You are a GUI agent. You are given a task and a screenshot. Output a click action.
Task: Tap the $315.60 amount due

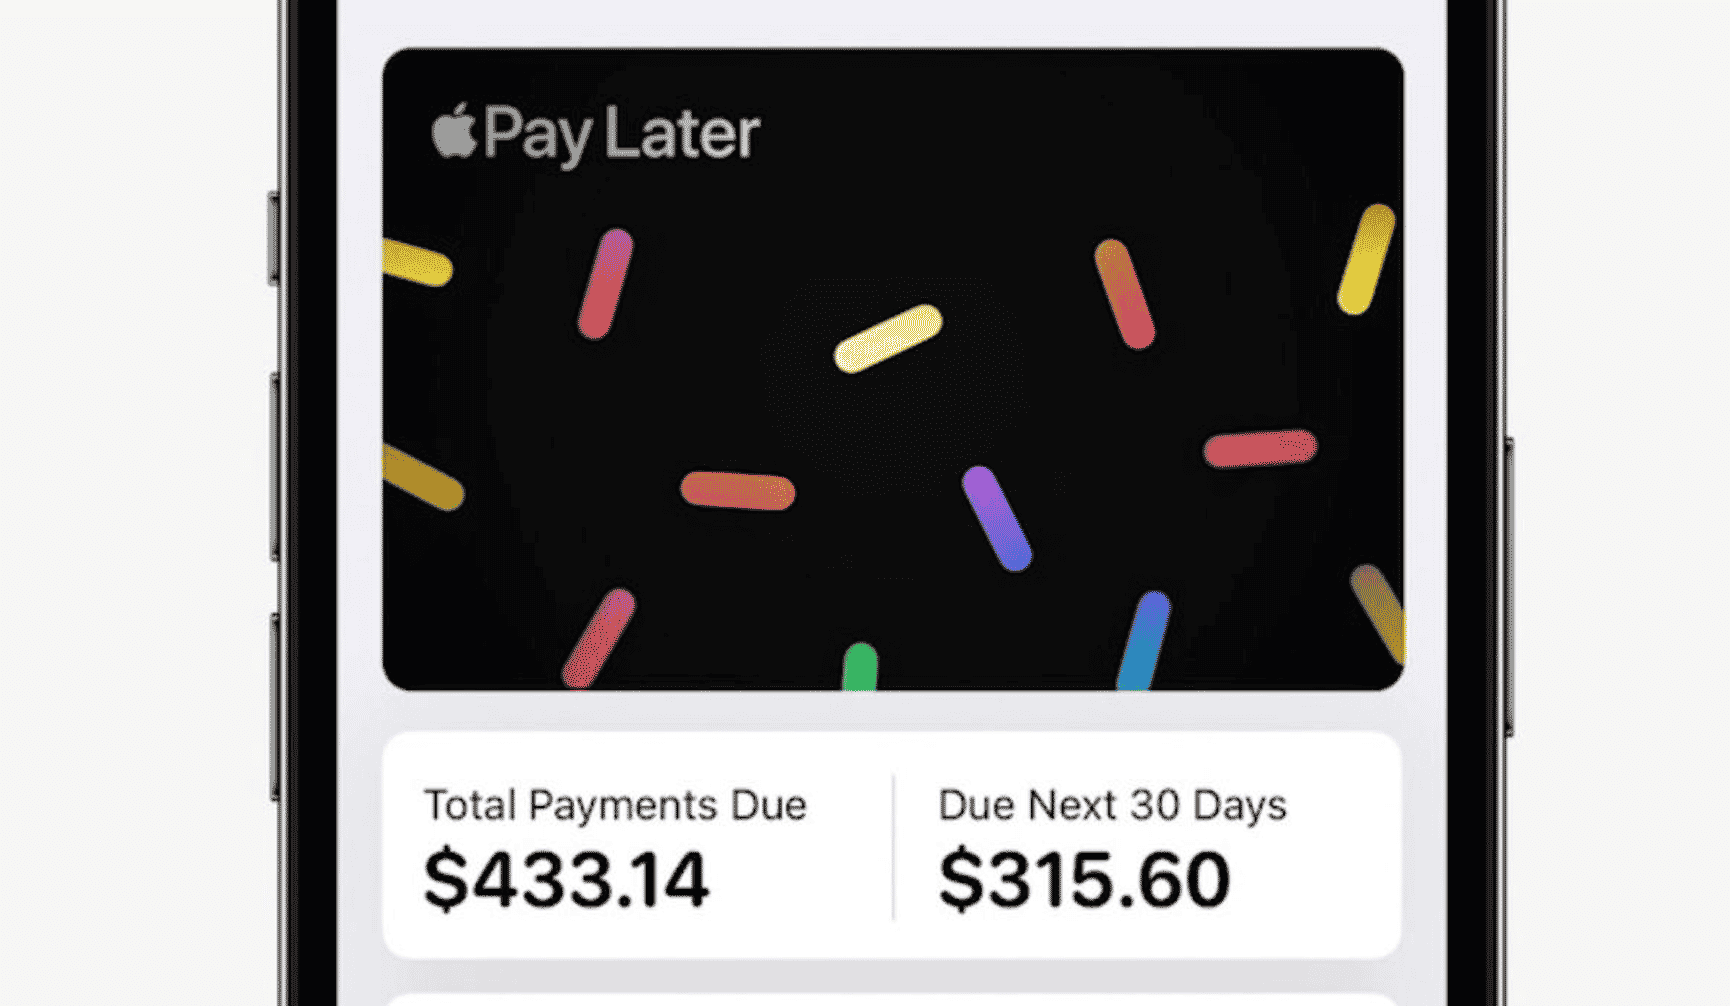pos(1084,880)
